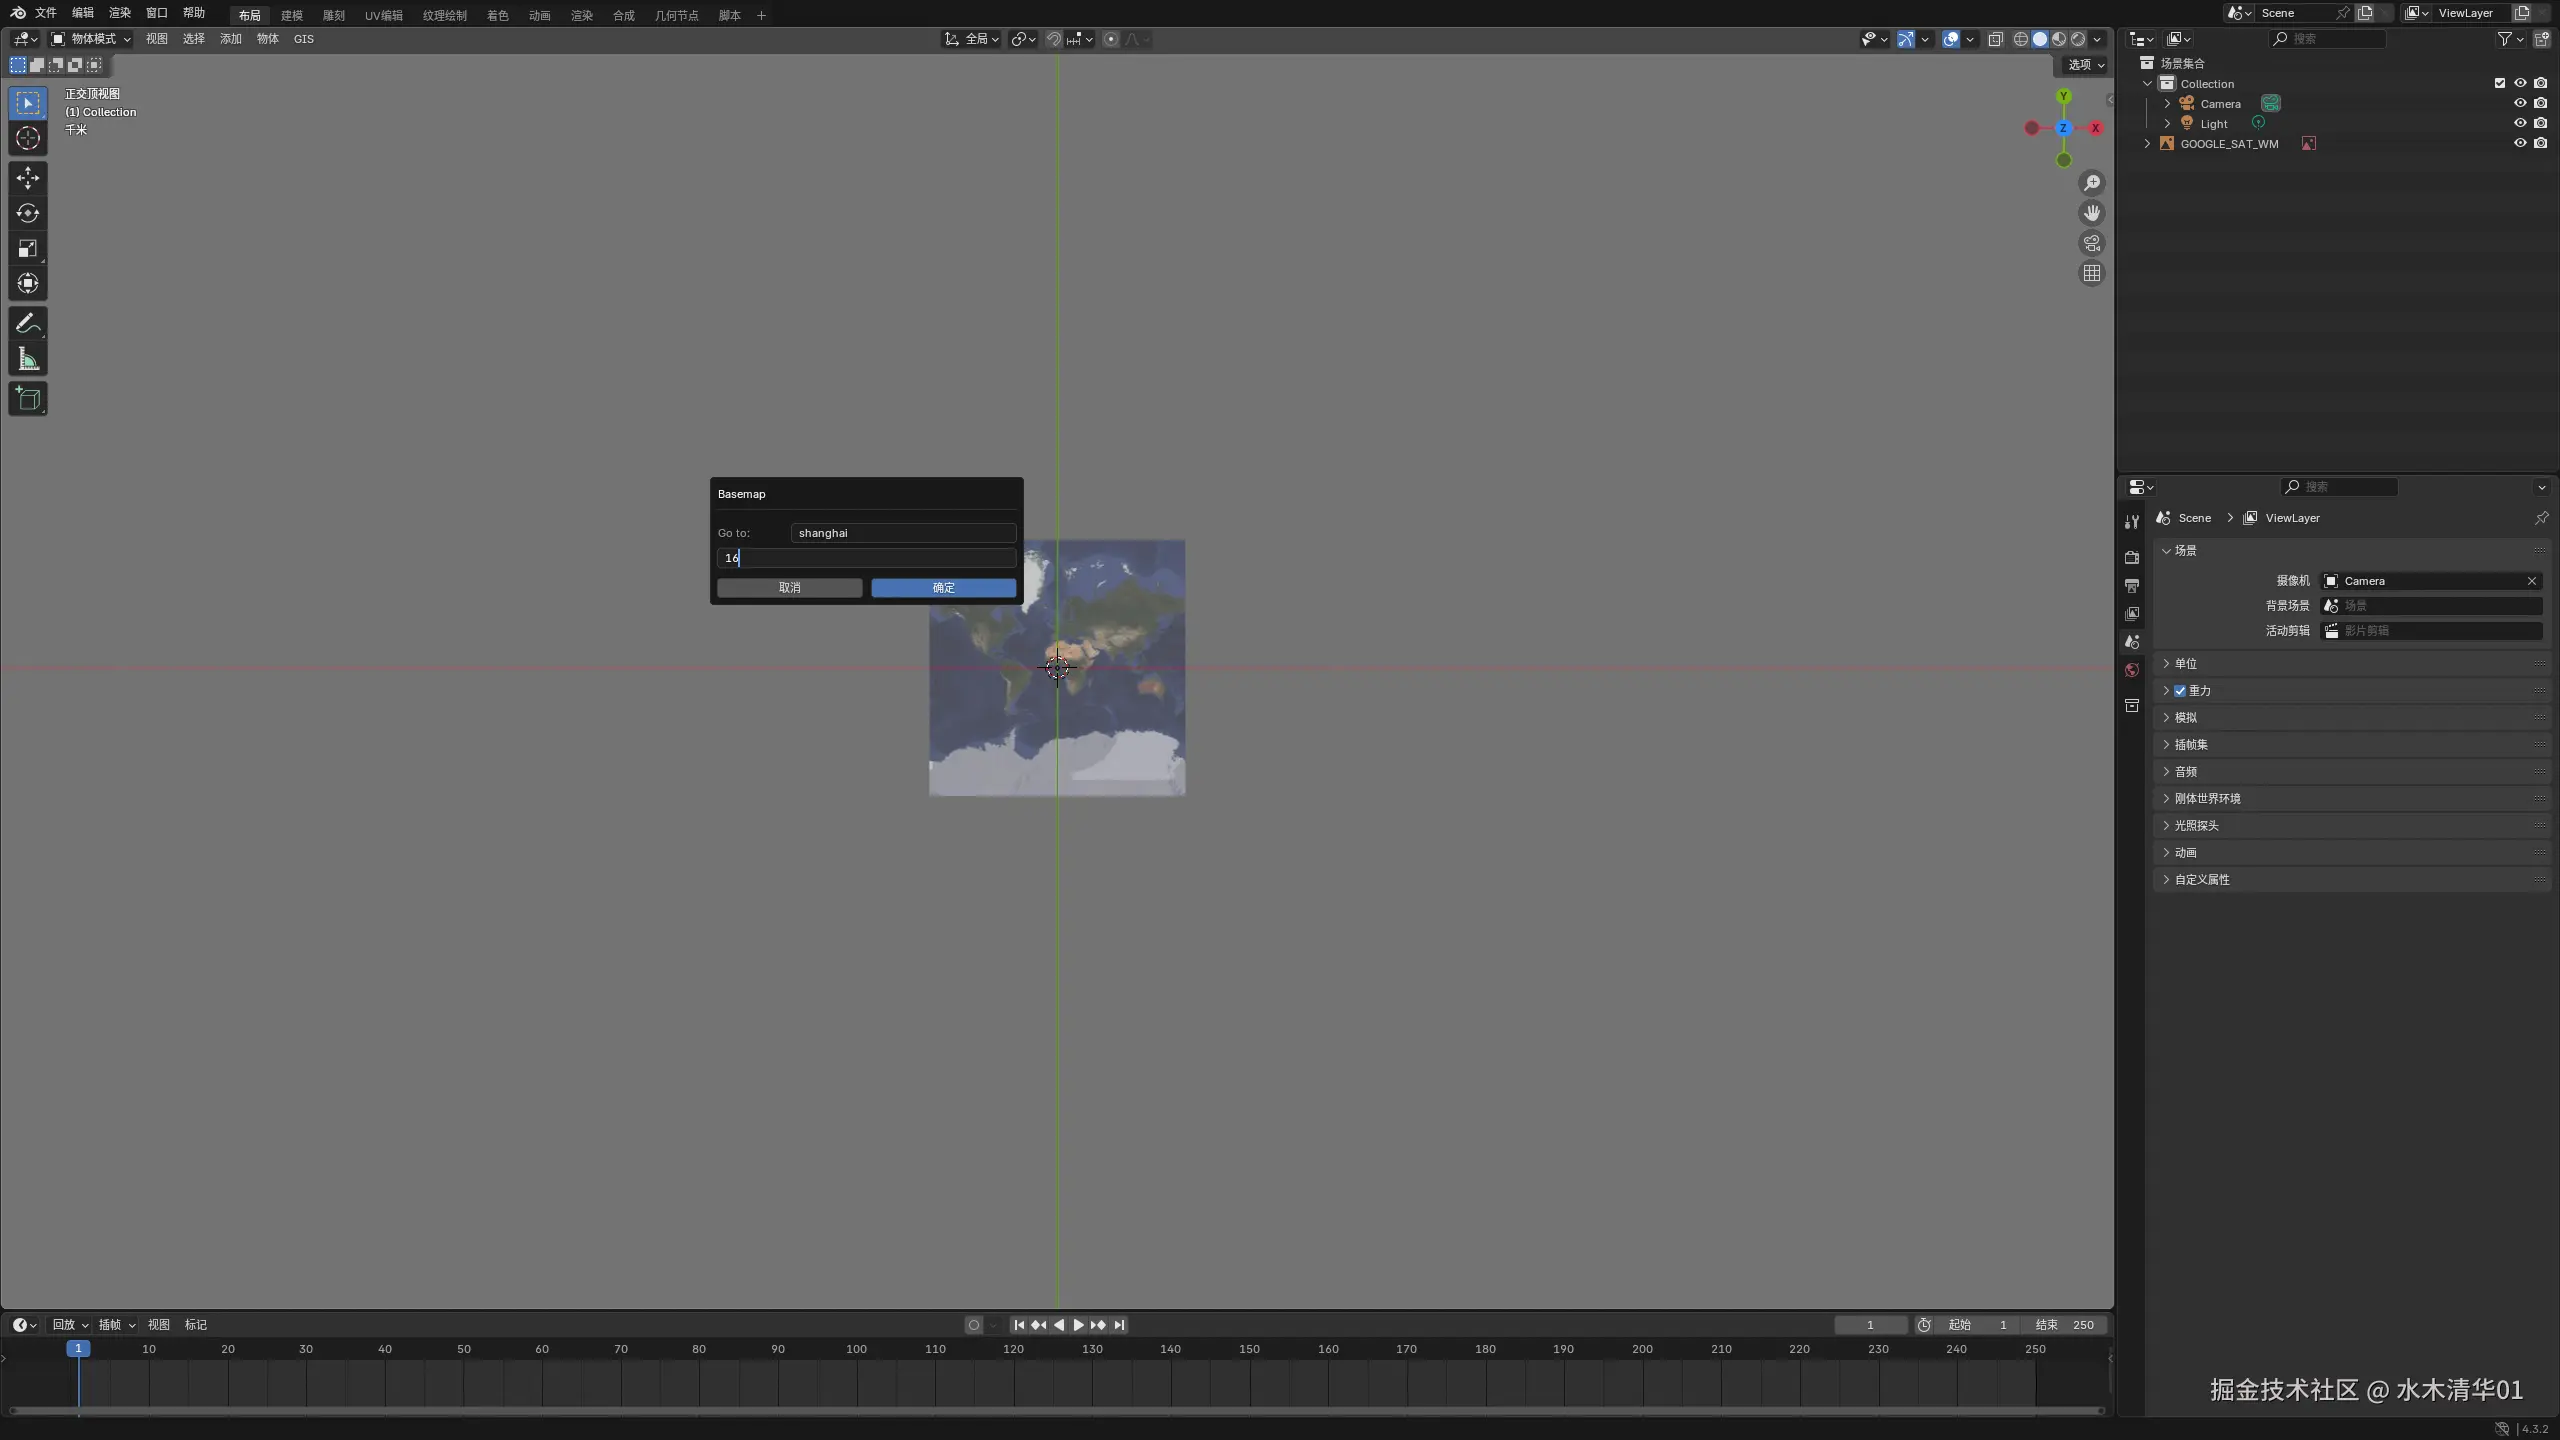Viewport: 2560px width, 1440px height.
Task: Open the 物体模式 mode dropdown
Action: tap(92, 39)
